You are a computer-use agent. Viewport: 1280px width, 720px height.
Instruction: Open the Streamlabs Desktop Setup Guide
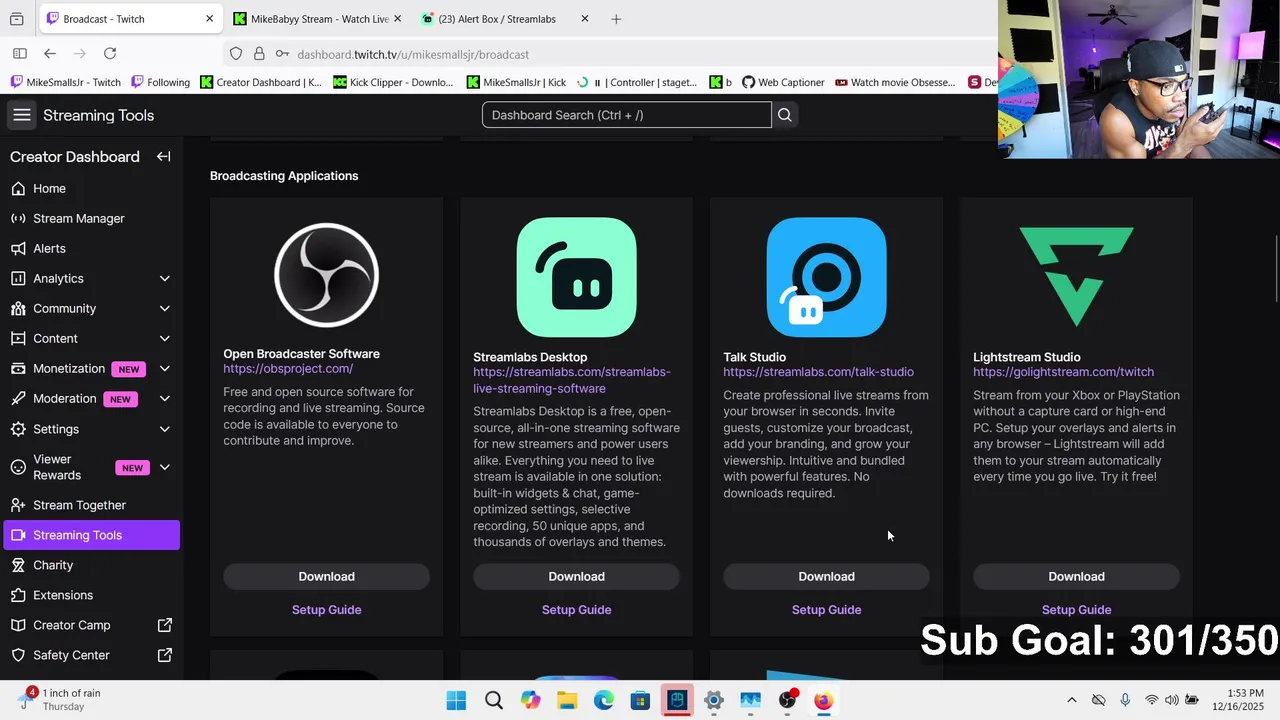click(576, 609)
